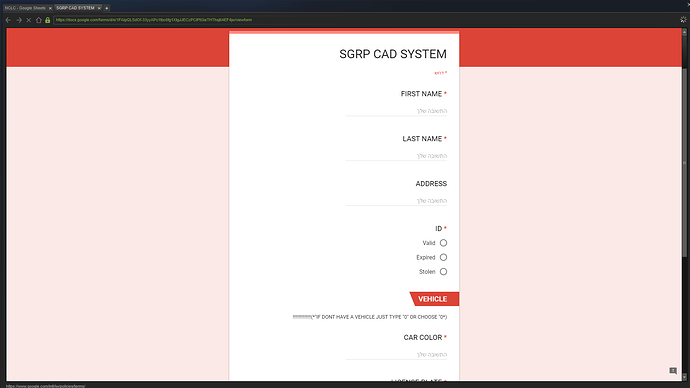The width and height of the screenshot is (690, 388).
Task: Go back with the browser back arrow
Action: [8, 20]
